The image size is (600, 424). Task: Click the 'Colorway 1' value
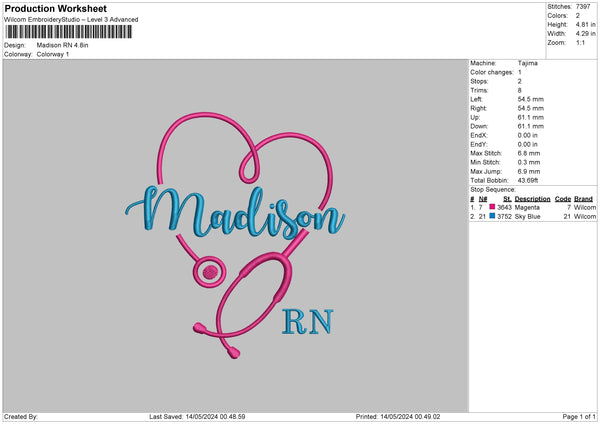(x=53, y=54)
